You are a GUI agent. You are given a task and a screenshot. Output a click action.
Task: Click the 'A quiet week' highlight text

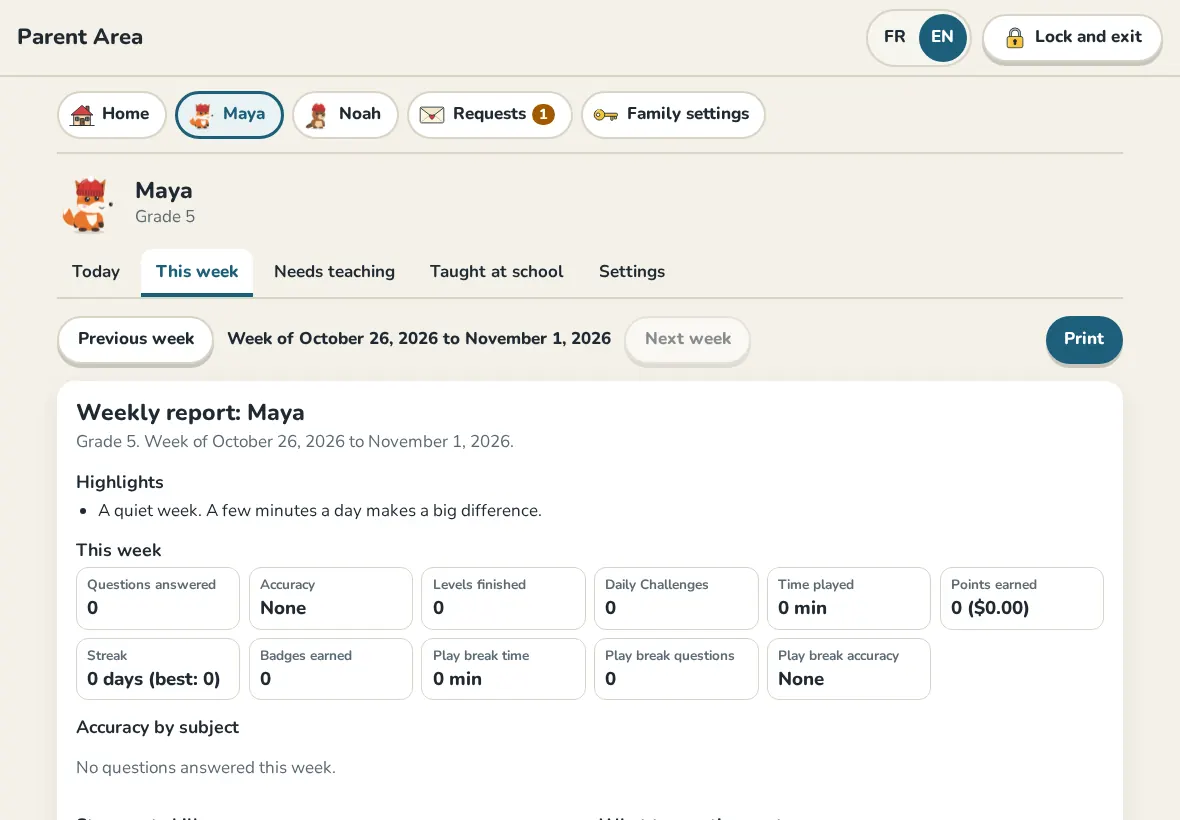(x=320, y=511)
